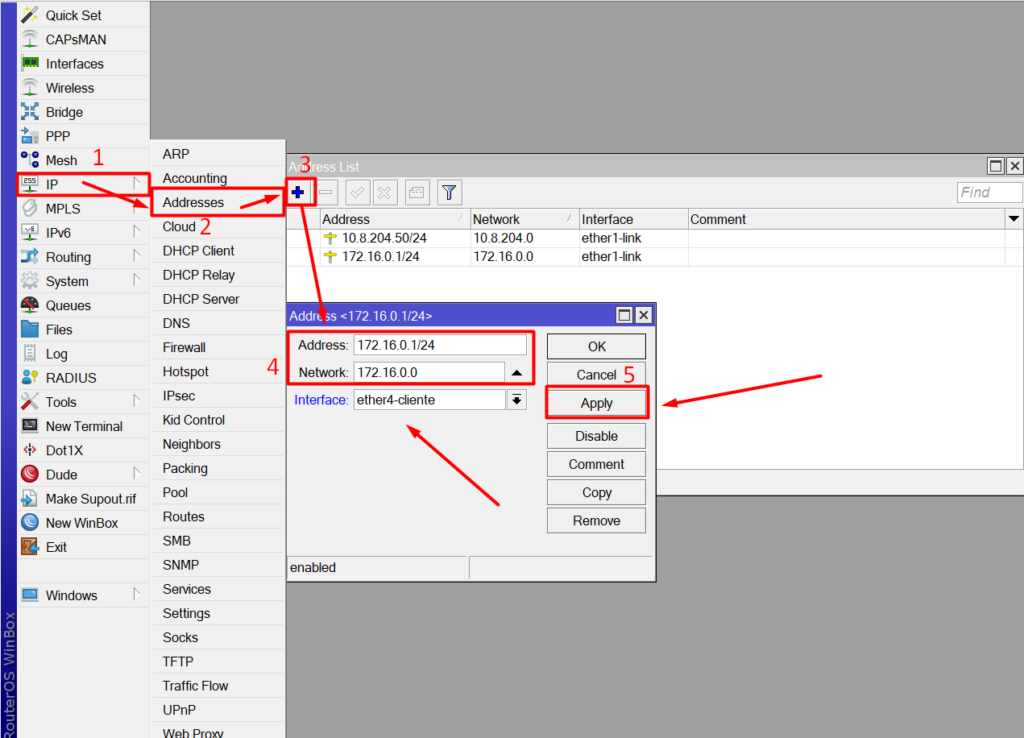The image size is (1024, 738).
Task: Click Comment button in Address dialog
Action: [x=596, y=464]
